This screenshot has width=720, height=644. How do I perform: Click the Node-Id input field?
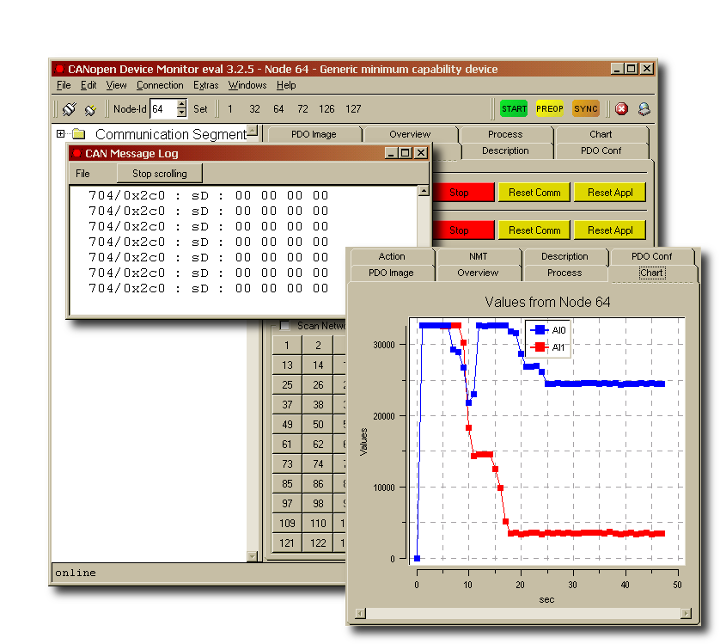pyautogui.click(x=163, y=109)
